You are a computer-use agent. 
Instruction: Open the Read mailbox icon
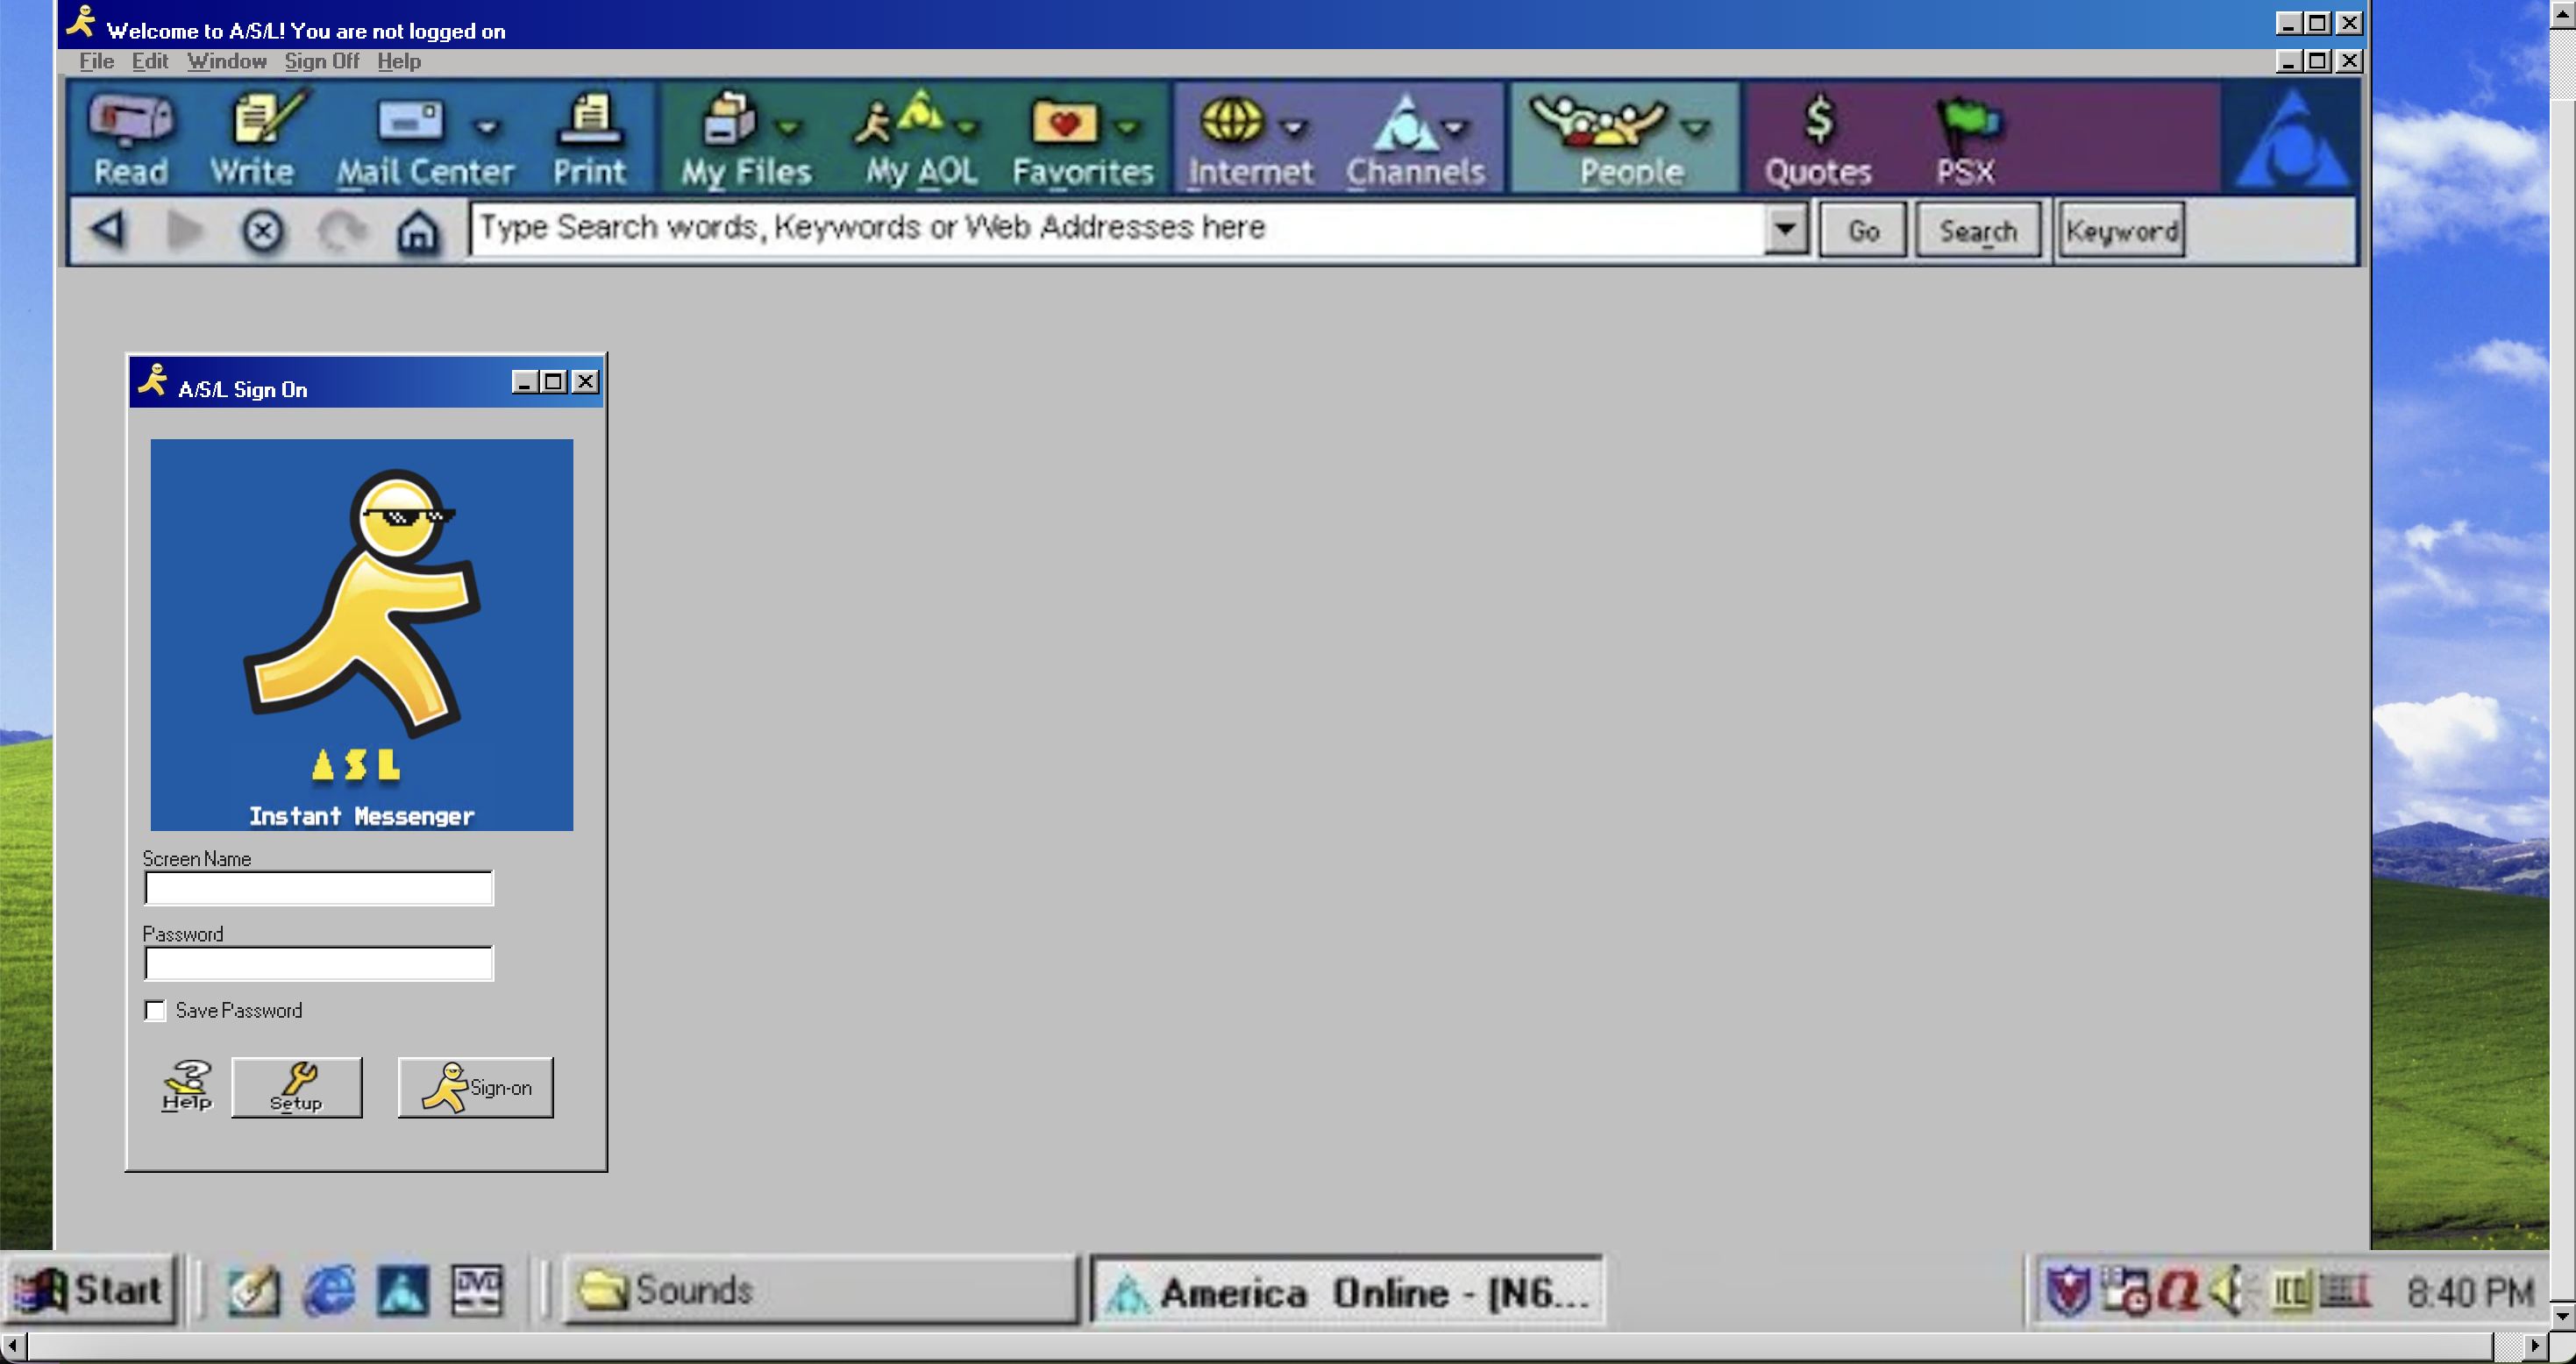pos(131,139)
